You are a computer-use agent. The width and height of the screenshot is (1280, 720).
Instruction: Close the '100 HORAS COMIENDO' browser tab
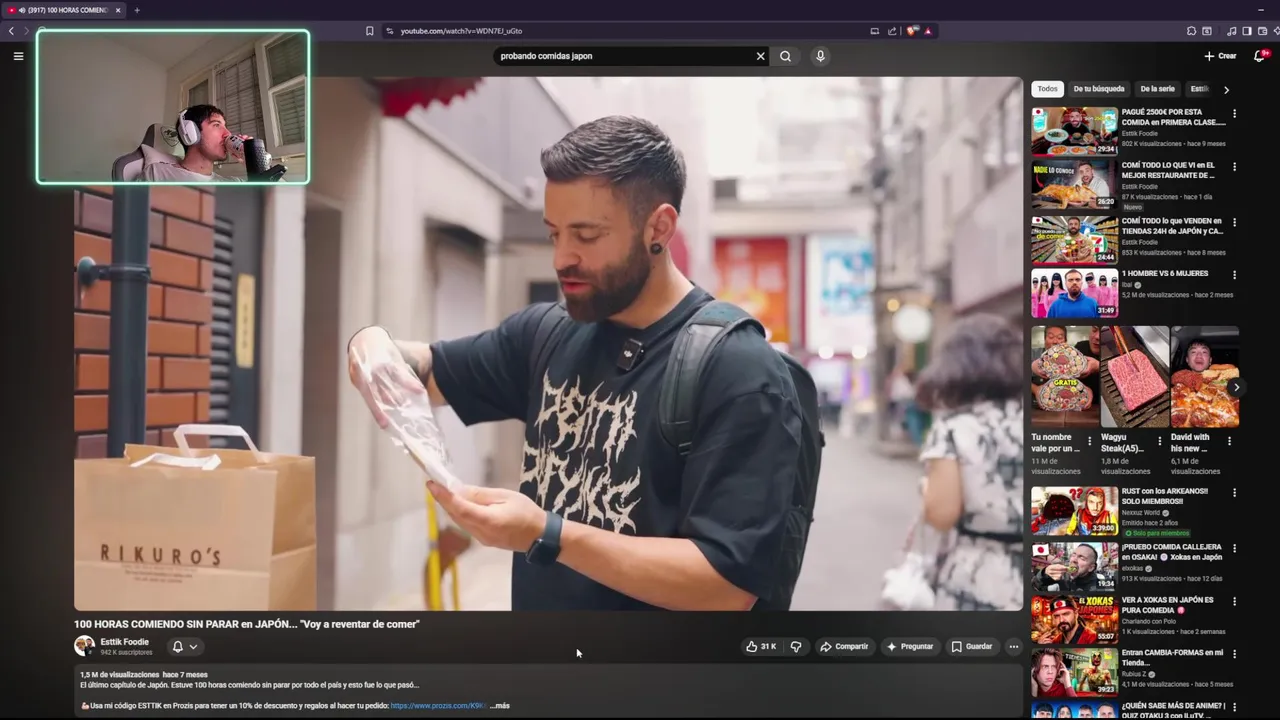[x=118, y=10]
